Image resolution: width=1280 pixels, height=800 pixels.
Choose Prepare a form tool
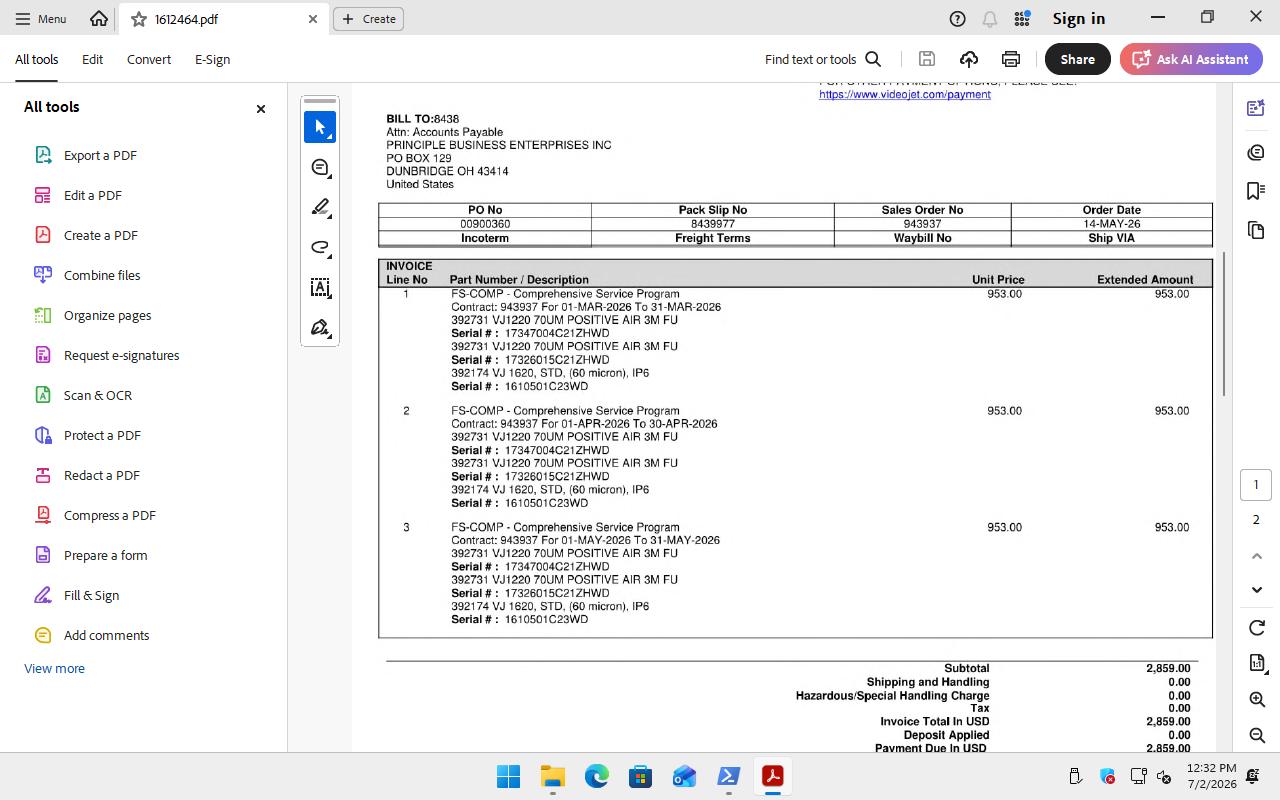click(105, 555)
